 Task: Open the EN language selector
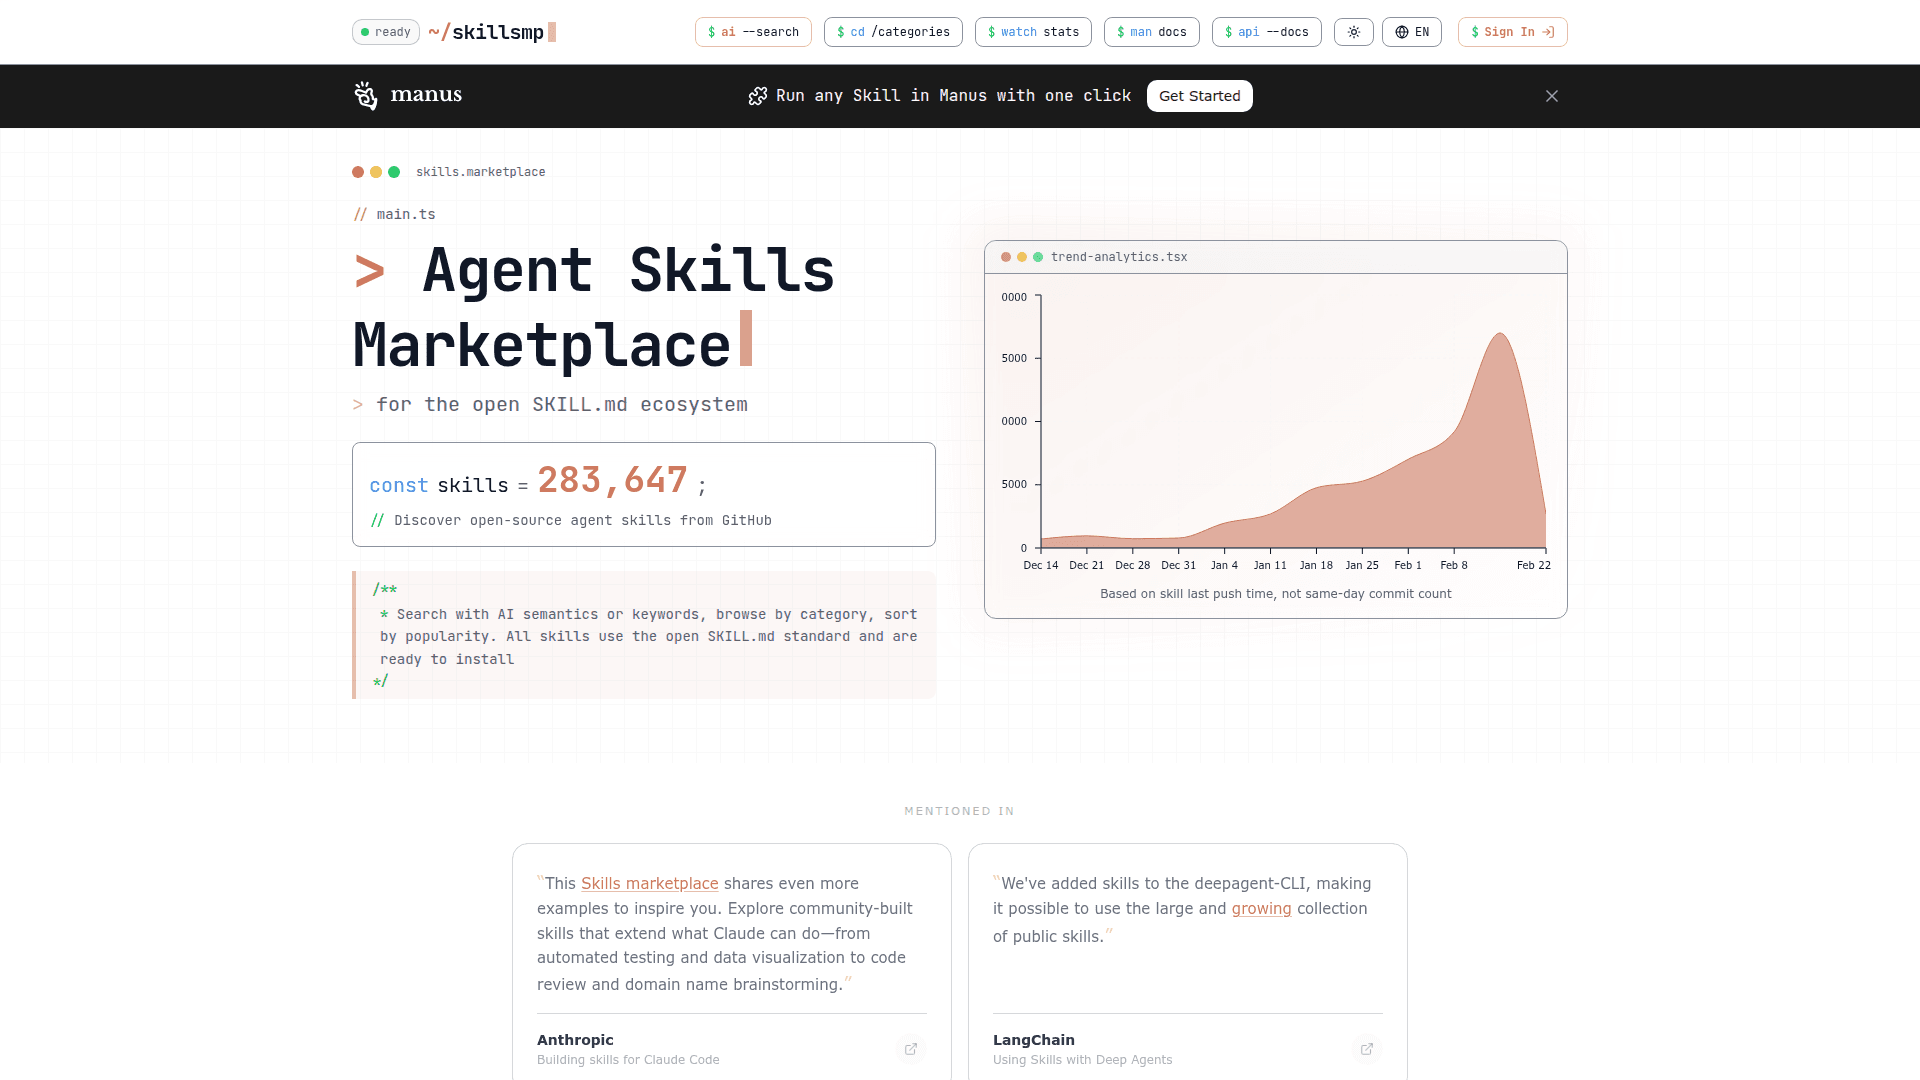(x=1411, y=32)
